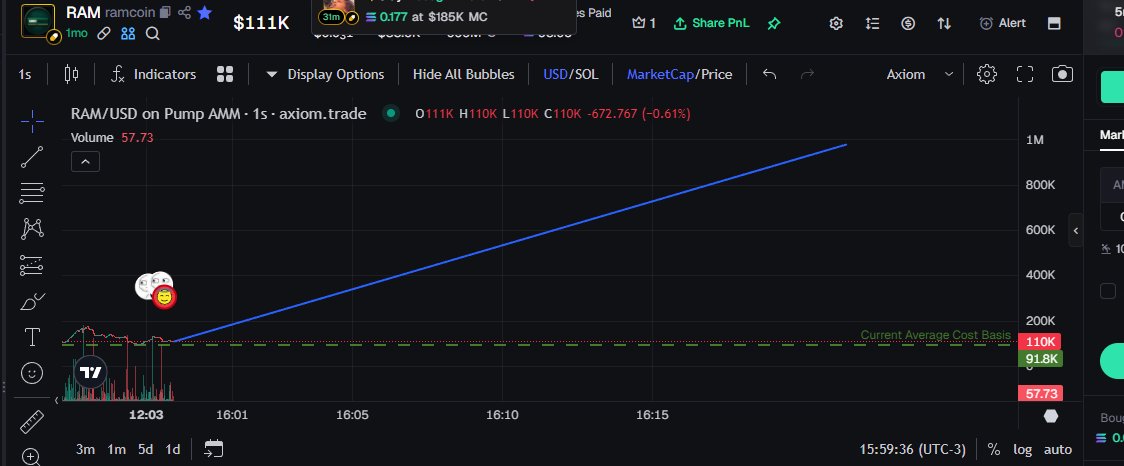Collapse the right side panel arrow

1076,230
